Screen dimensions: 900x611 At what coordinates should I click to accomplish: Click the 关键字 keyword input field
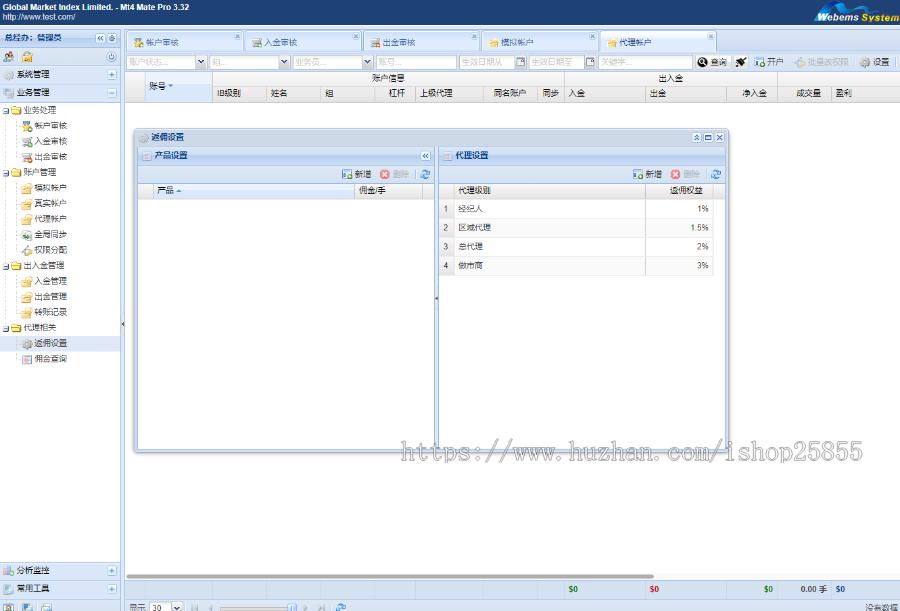(645, 62)
